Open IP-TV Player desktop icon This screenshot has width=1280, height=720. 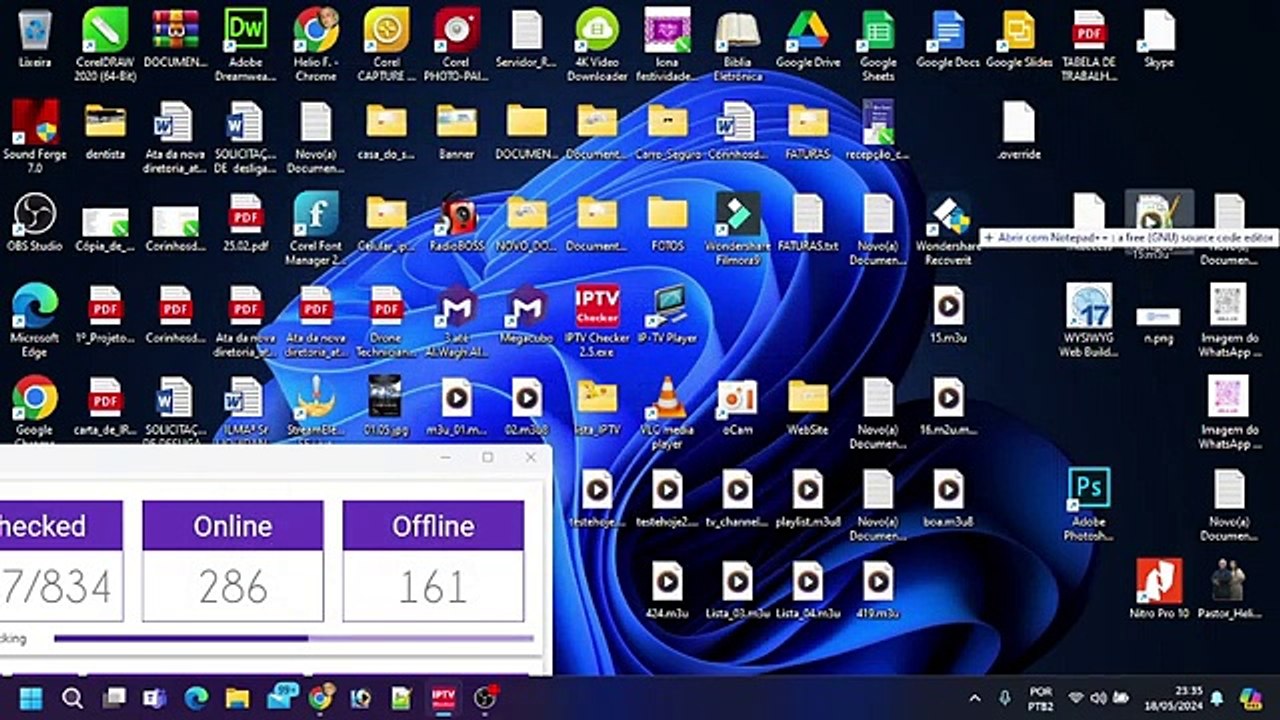(667, 315)
